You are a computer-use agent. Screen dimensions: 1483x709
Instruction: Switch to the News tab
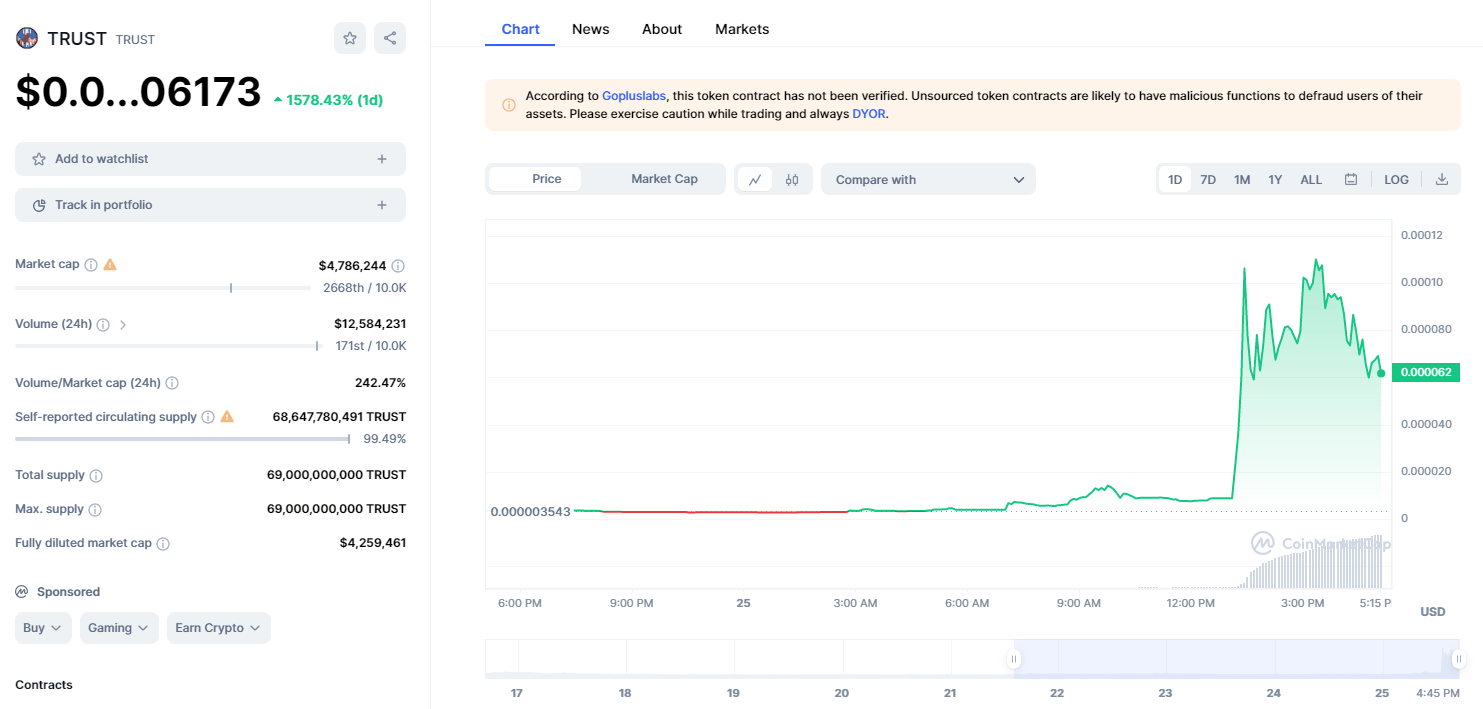[591, 29]
